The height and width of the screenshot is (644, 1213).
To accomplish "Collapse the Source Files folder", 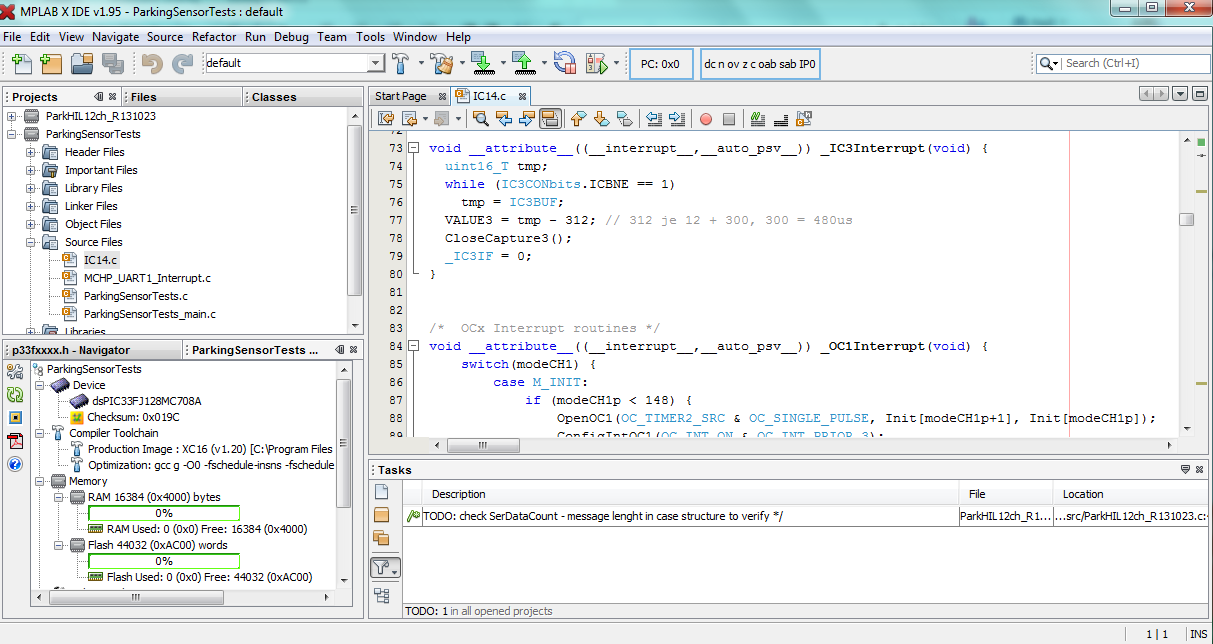I will coord(31,242).
